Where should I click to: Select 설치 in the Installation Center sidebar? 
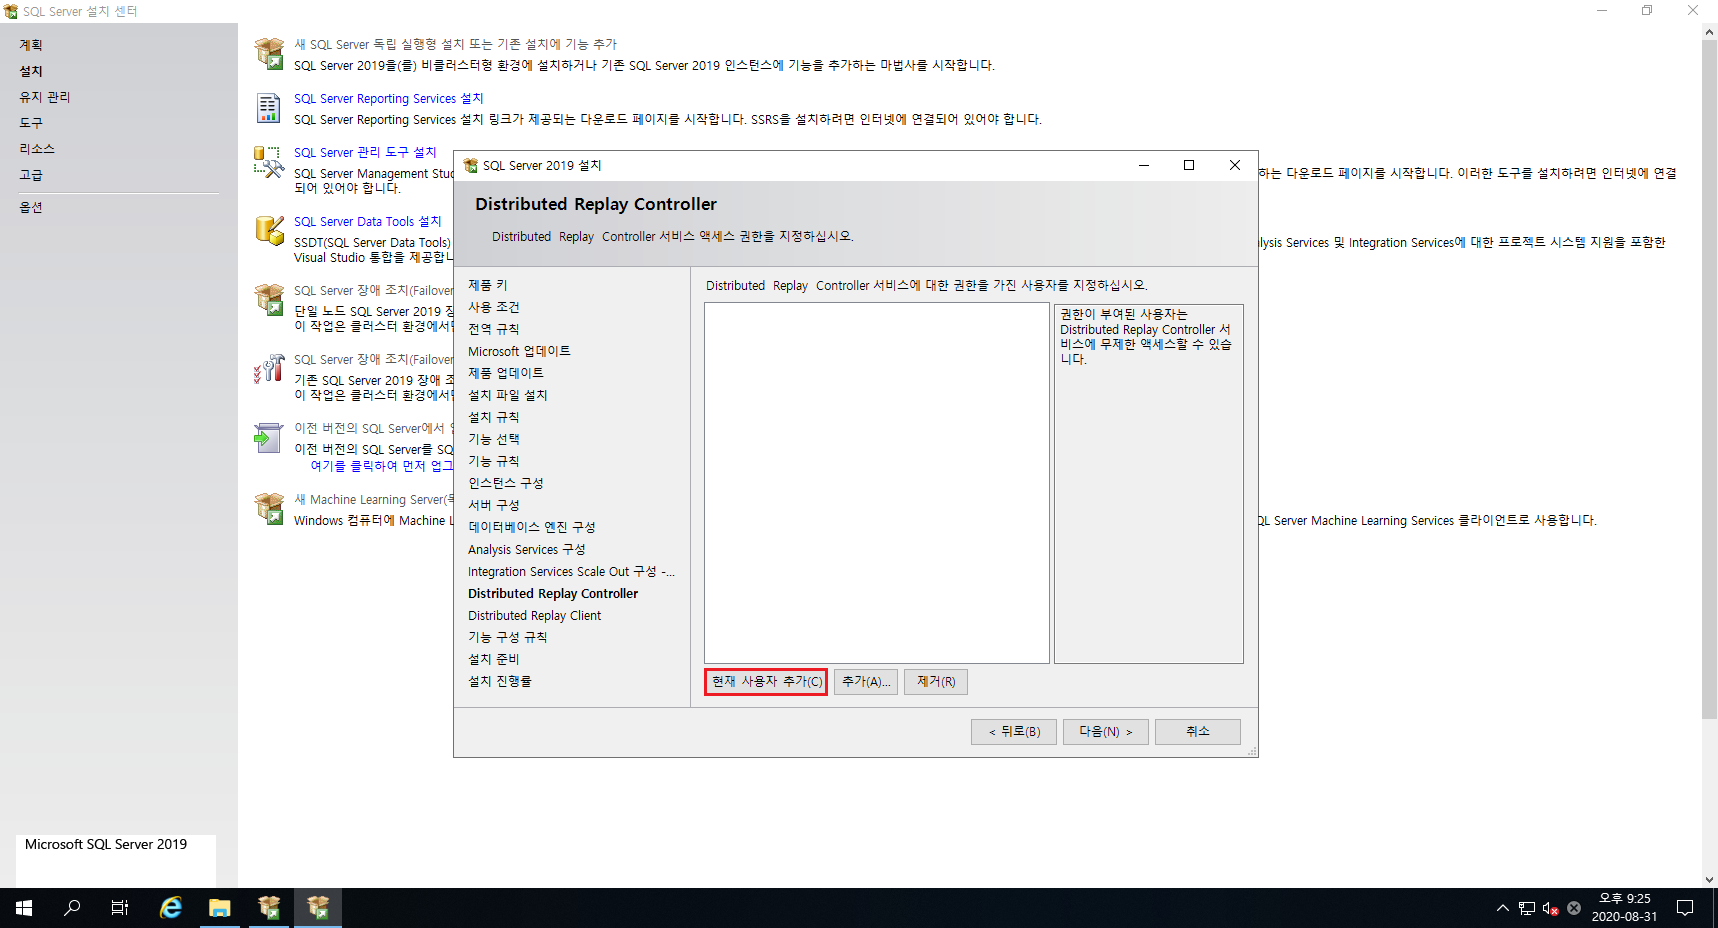point(31,71)
